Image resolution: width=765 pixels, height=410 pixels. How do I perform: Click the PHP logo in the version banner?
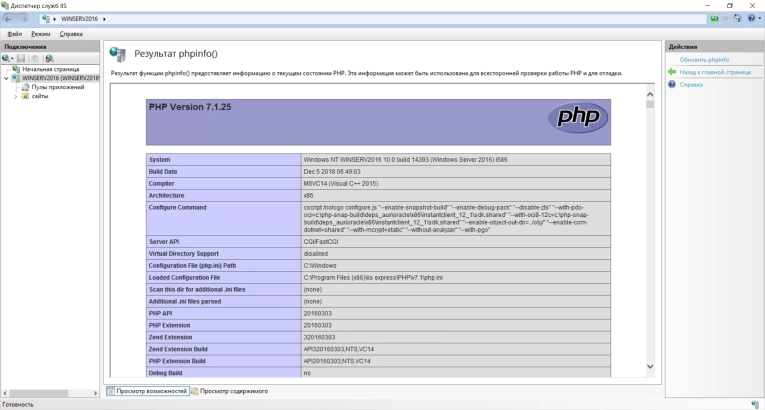coord(578,117)
